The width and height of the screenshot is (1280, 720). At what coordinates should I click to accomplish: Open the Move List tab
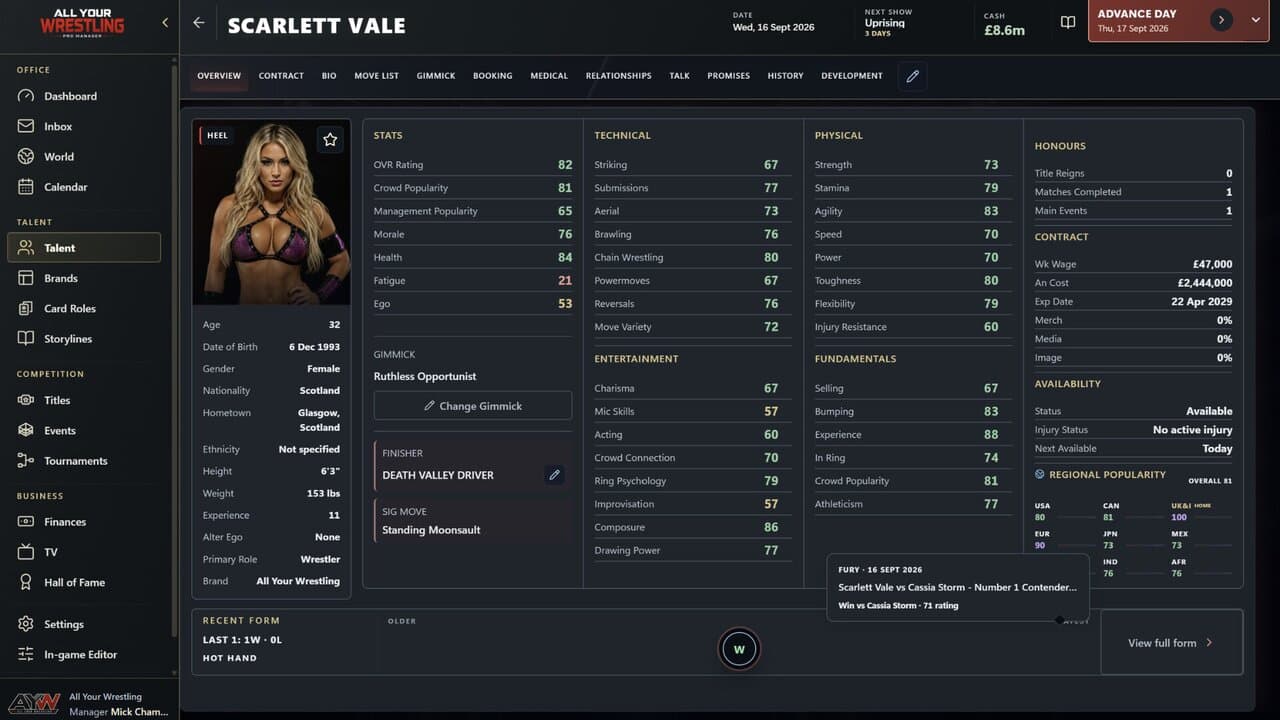[x=376, y=76]
